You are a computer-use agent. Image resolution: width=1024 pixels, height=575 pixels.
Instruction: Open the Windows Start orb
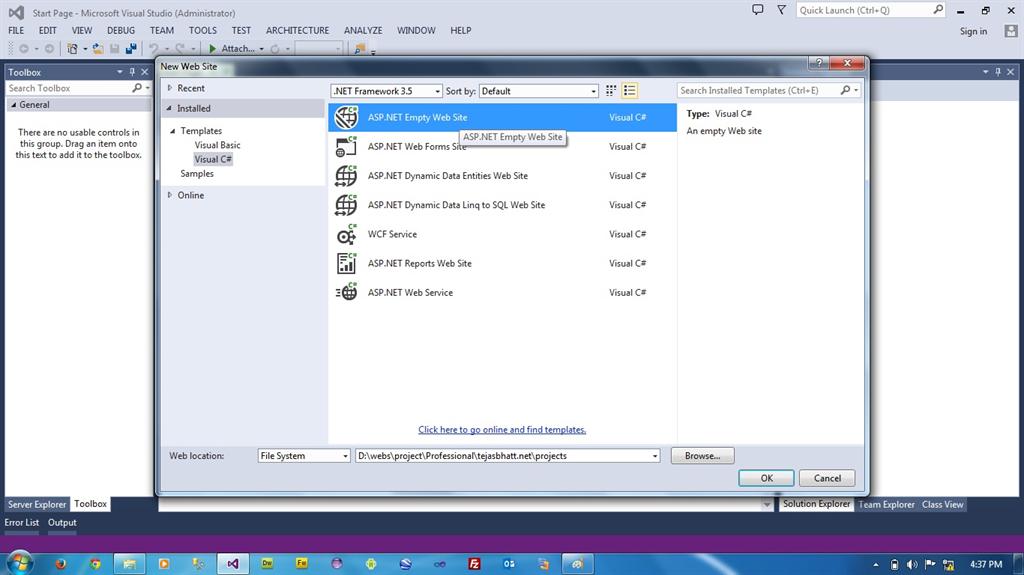(x=19, y=563)
